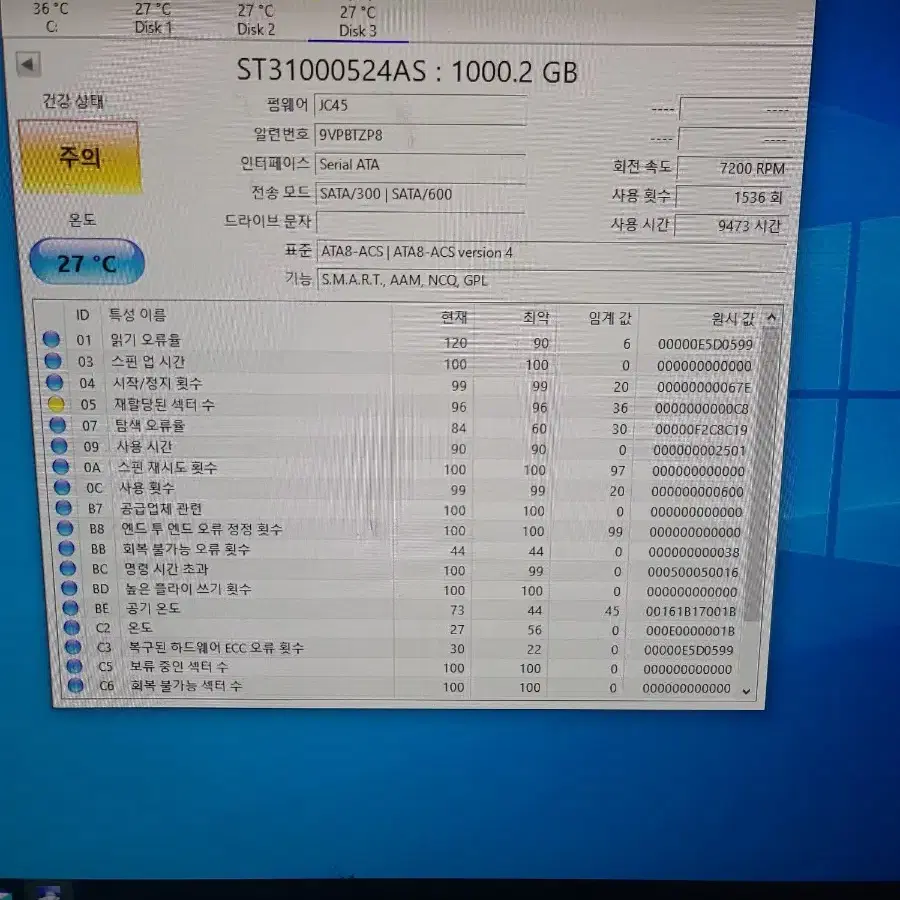Select the Disk 3 tab

[358, 21]
